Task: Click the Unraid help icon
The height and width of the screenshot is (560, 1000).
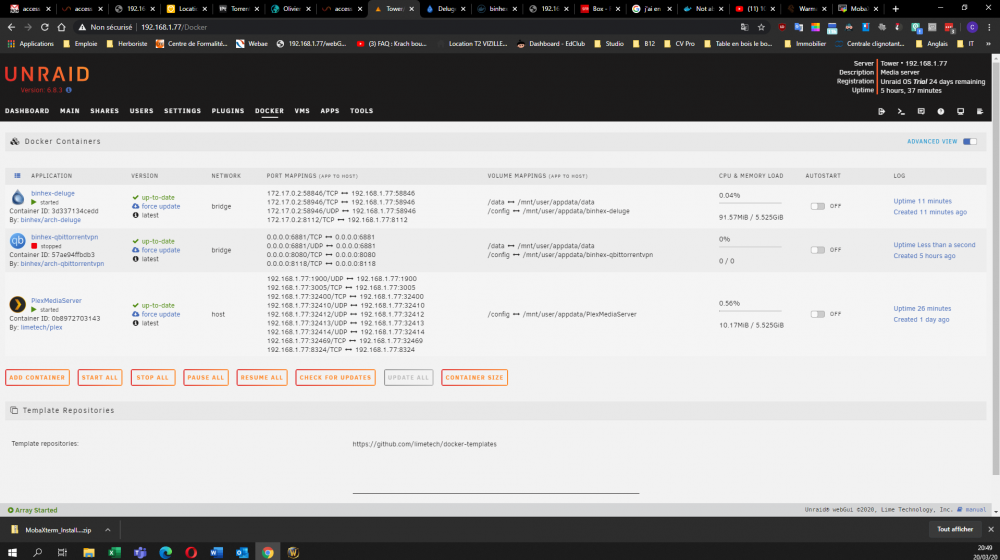Action: [x=941, y=112]
